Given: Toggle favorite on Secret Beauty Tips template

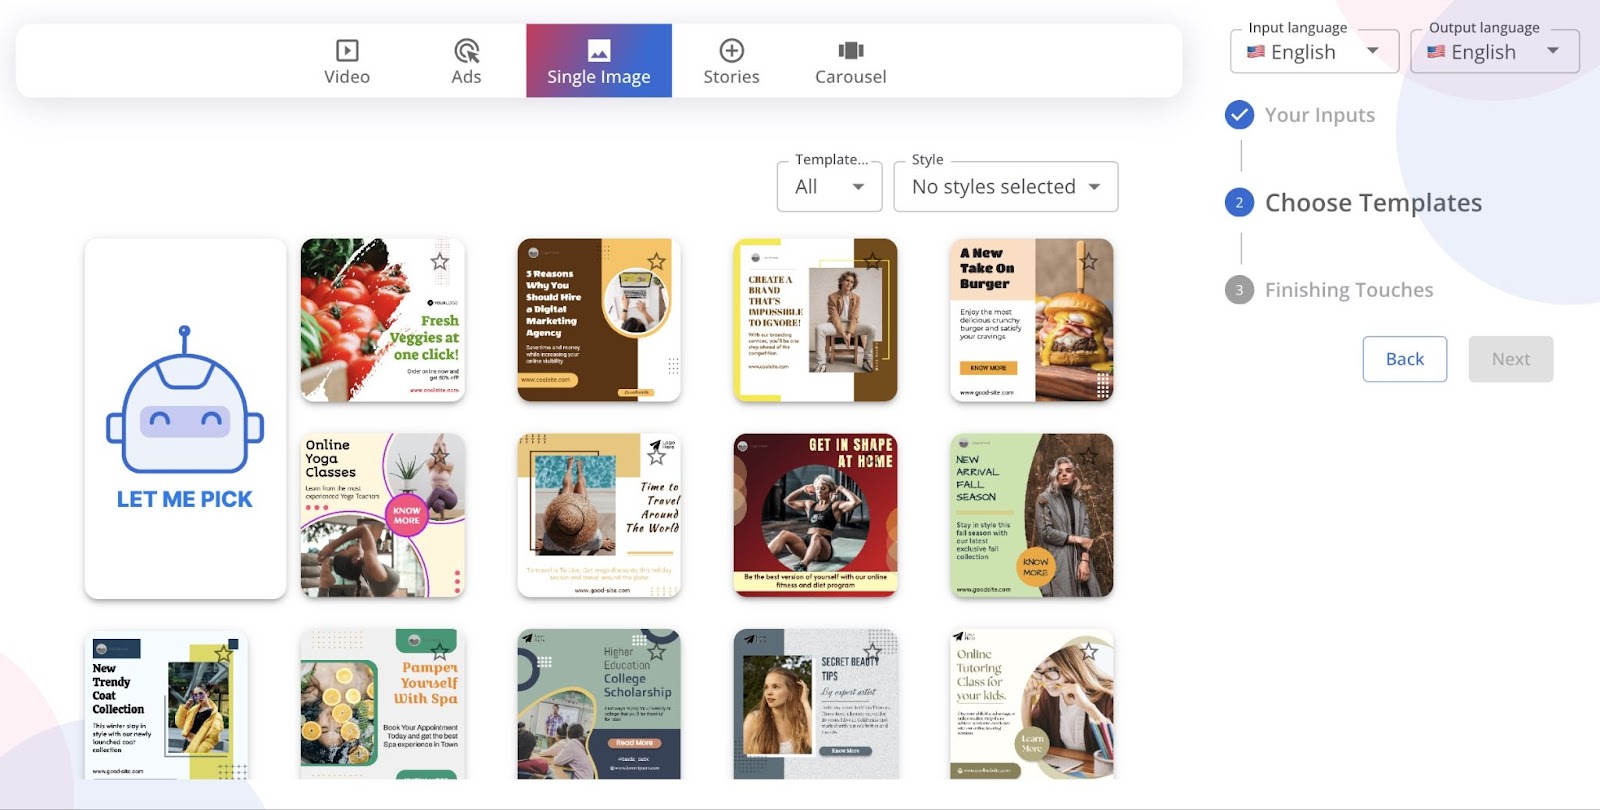Looking at the screenshot, I should tap(872, 652).
